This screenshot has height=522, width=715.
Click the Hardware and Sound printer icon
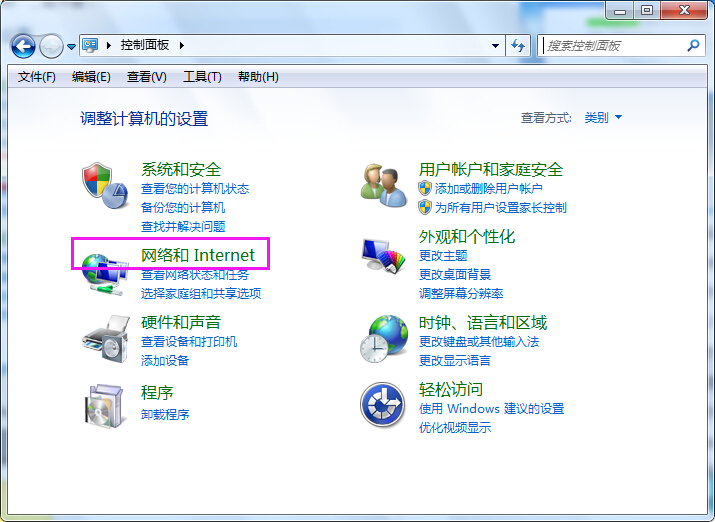pos(106,339)
